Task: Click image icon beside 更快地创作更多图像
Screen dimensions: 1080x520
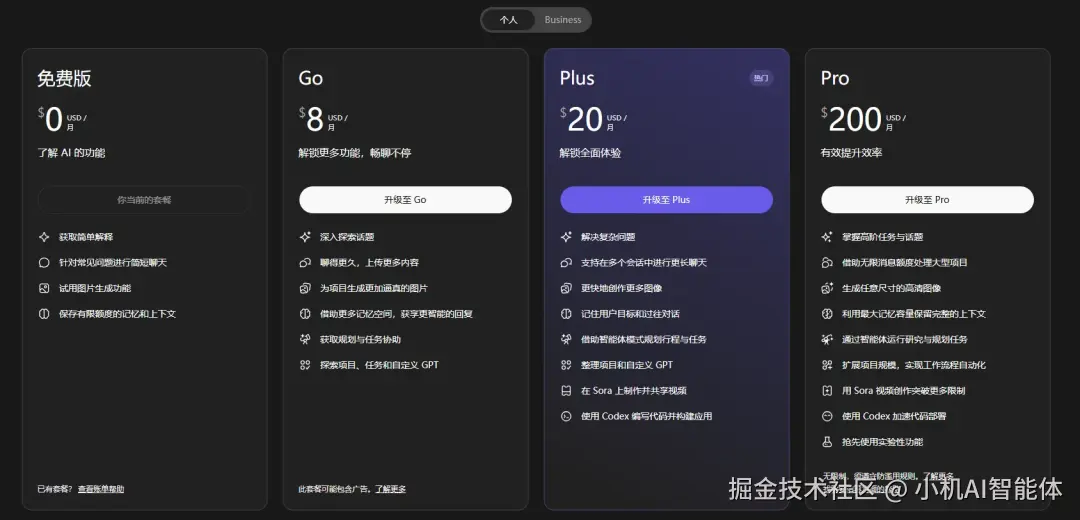Action: coord(566,288)
